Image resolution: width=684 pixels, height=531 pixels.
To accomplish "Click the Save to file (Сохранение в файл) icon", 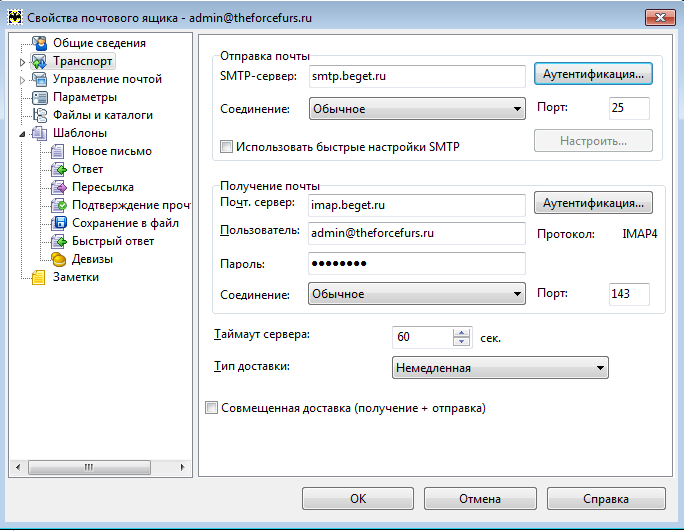I will [58, 223].
